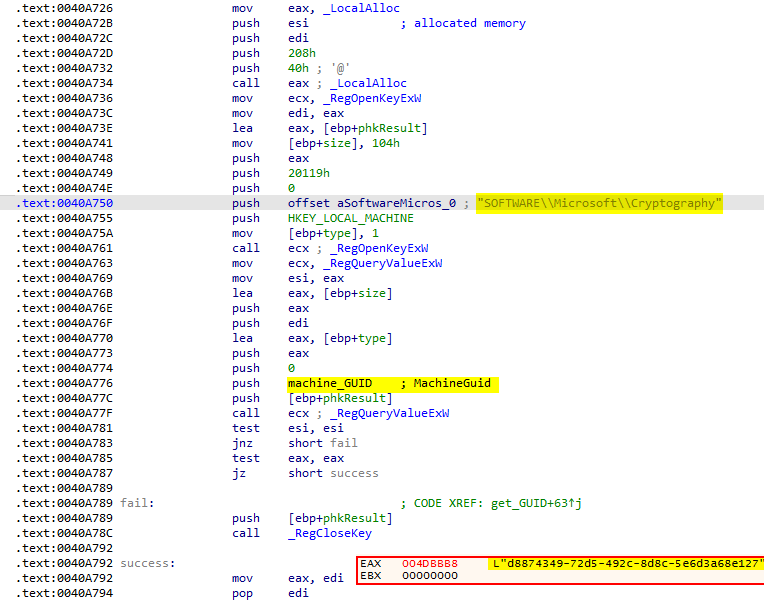Click the 'allocated memory' comment
The image size is (764, 601).
tap(470, 23)
